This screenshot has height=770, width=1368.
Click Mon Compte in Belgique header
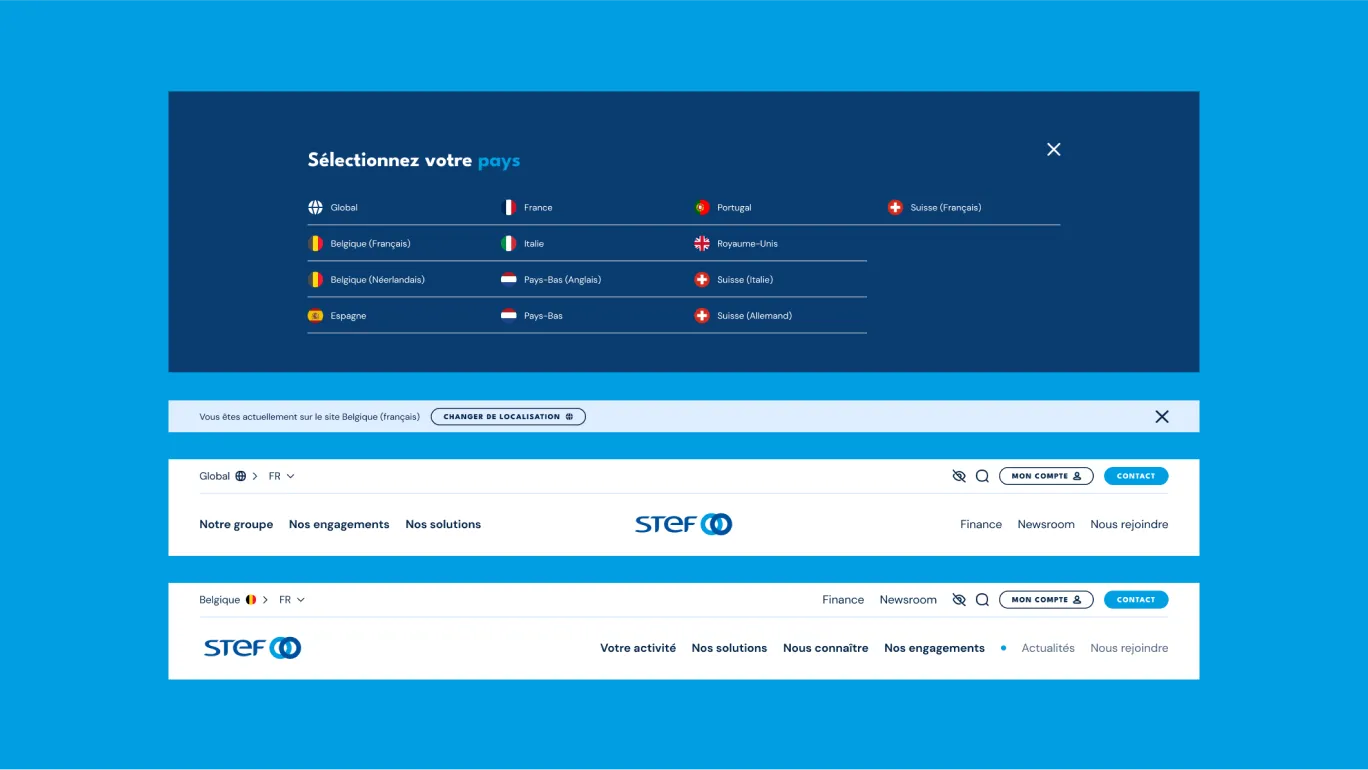pyautogui.click(x=1046, y=600)
